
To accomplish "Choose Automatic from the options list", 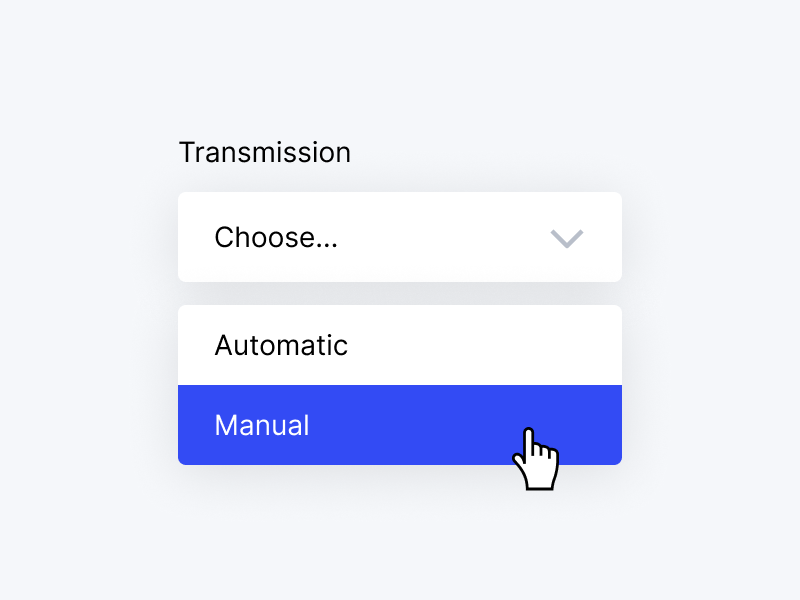I will point(400,345).
